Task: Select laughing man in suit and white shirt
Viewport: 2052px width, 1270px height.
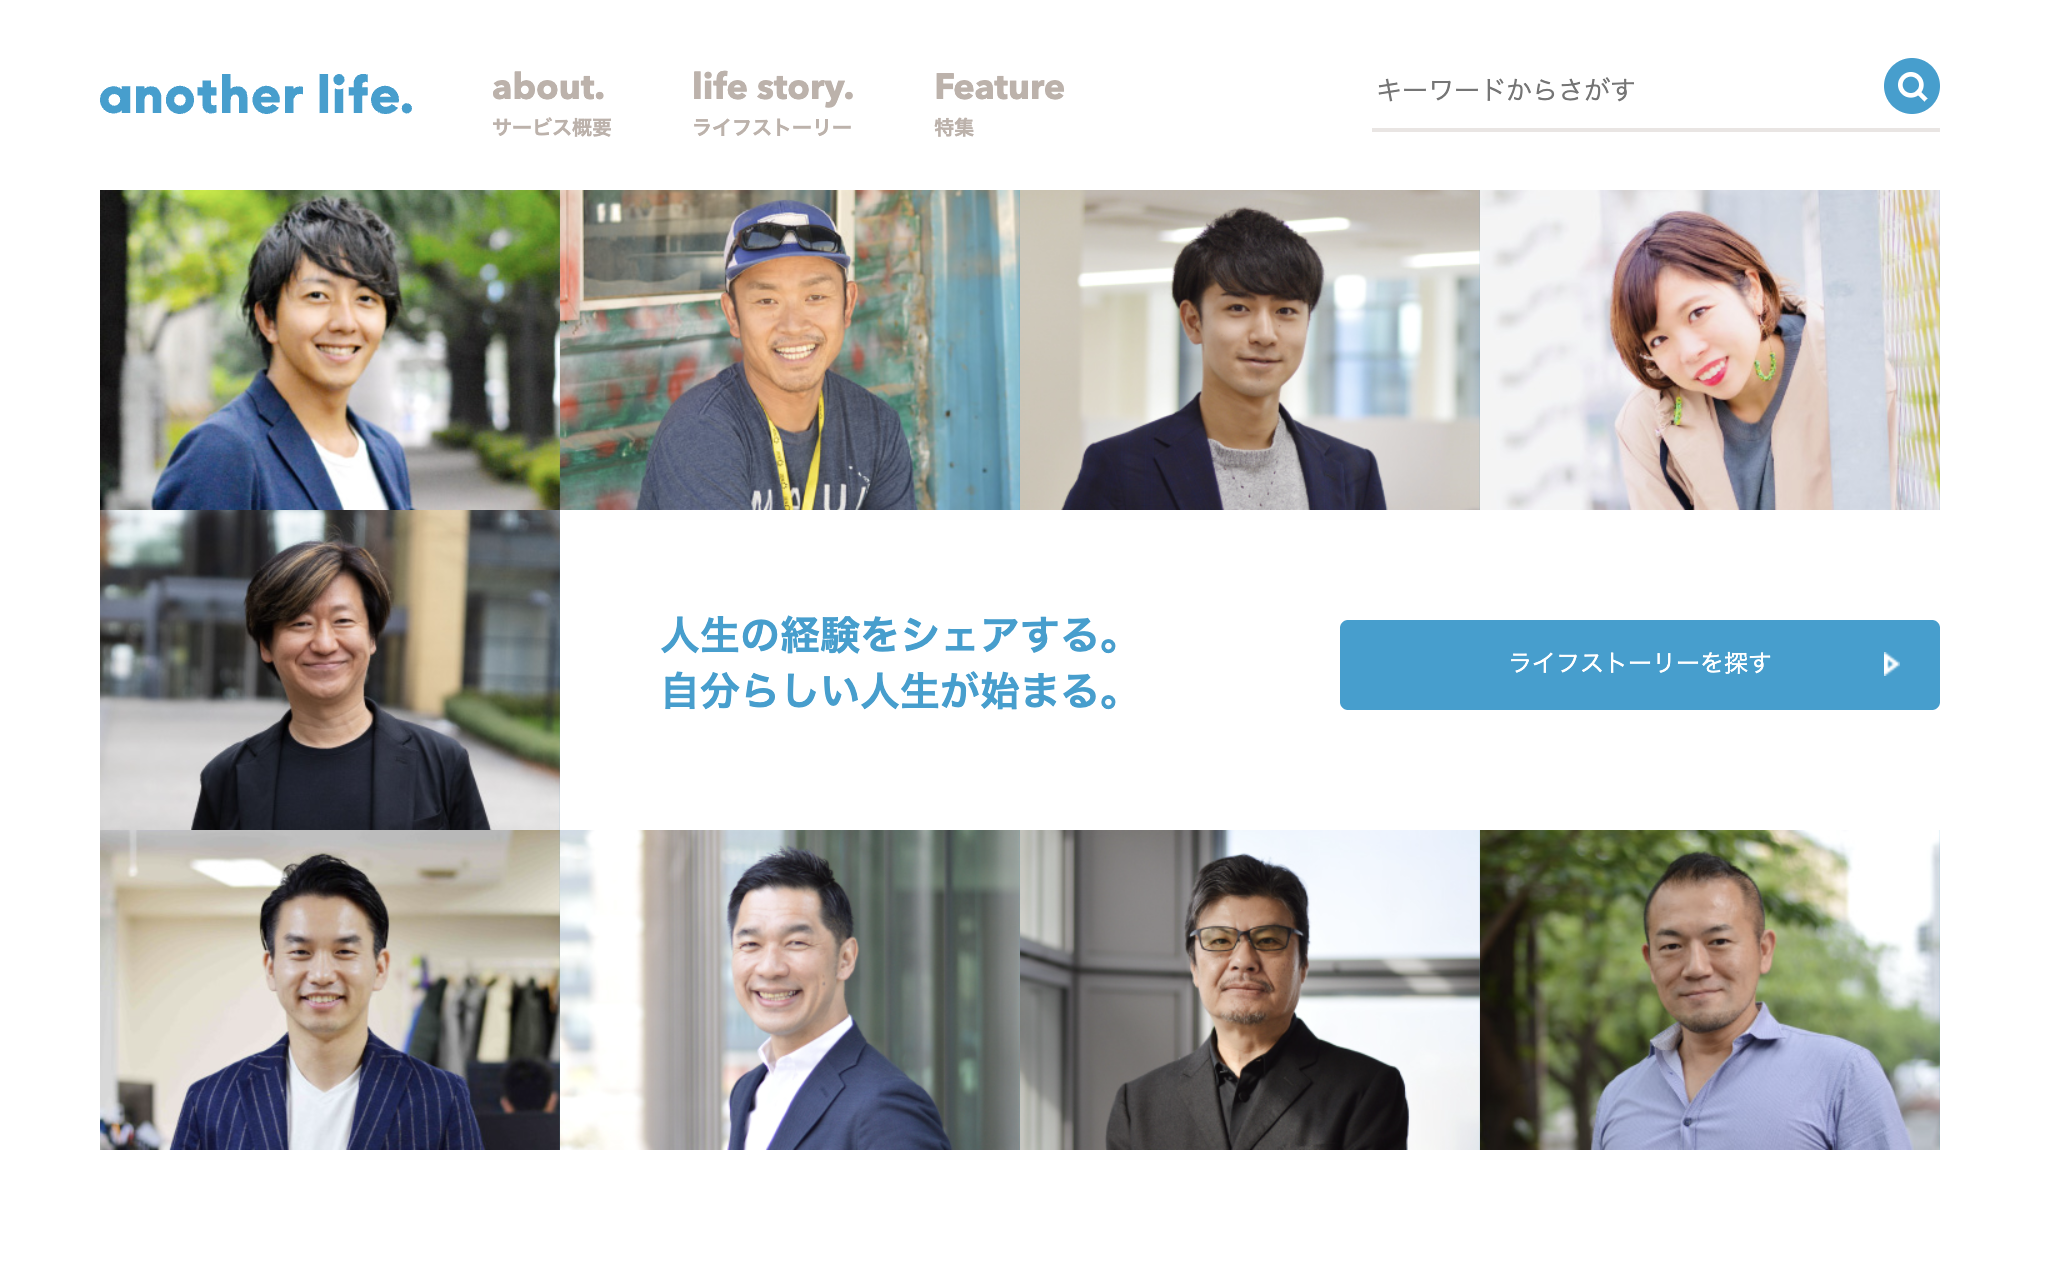Action: click(790, 990)
